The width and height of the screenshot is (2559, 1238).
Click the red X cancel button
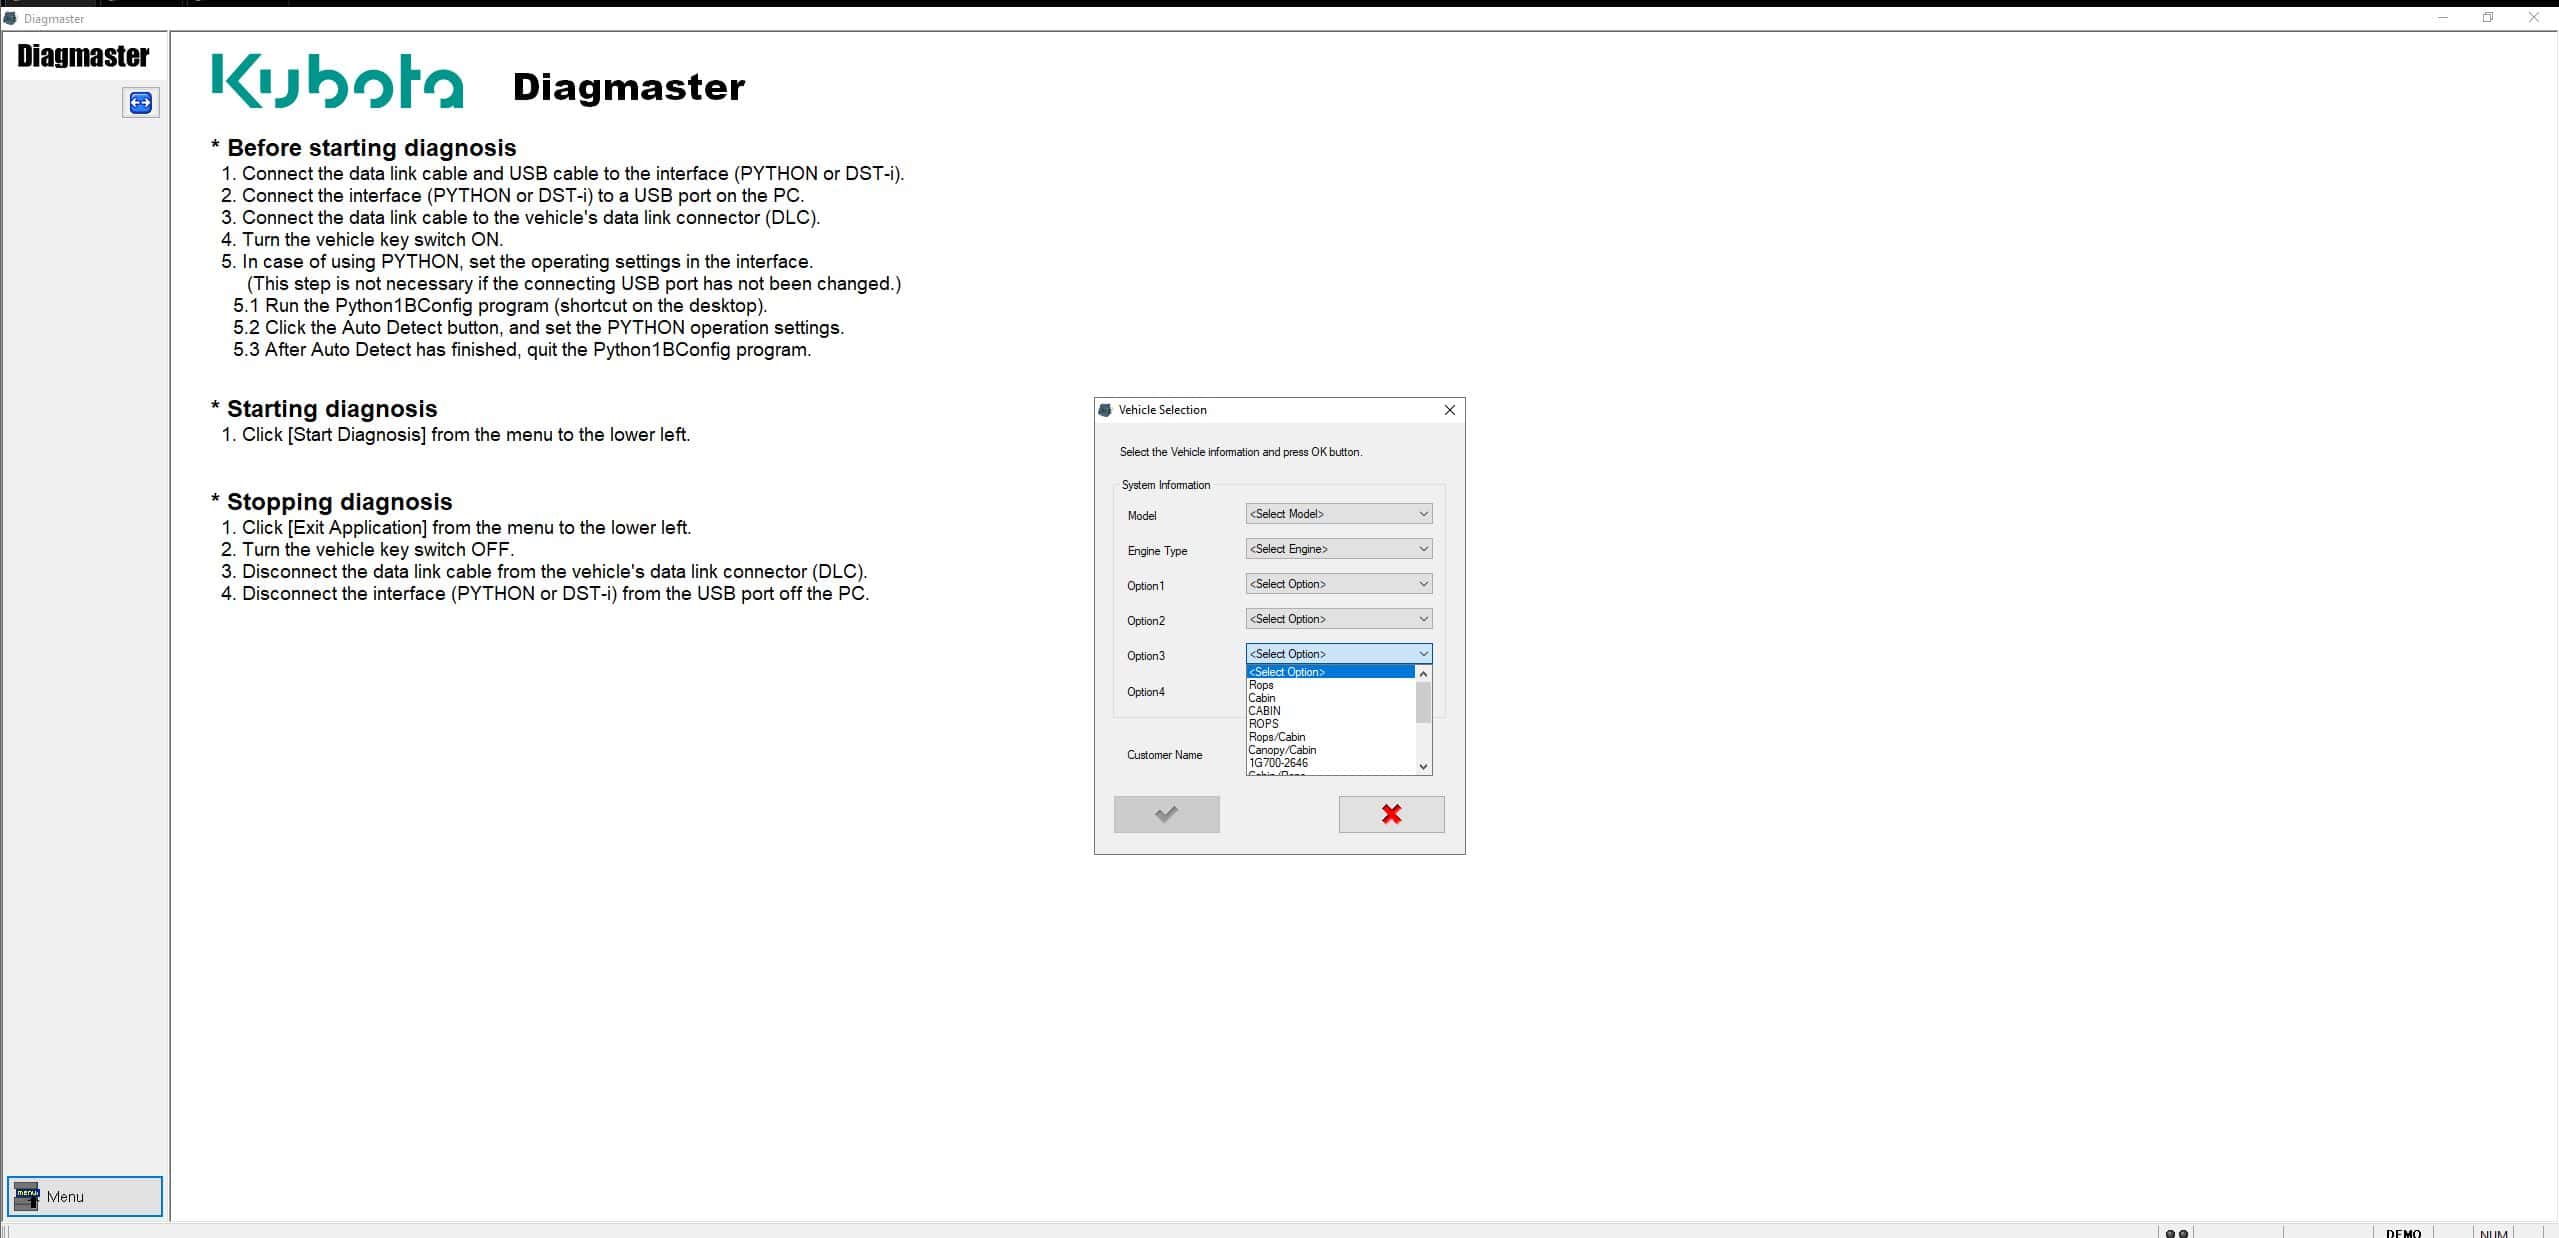(1391, 814)
